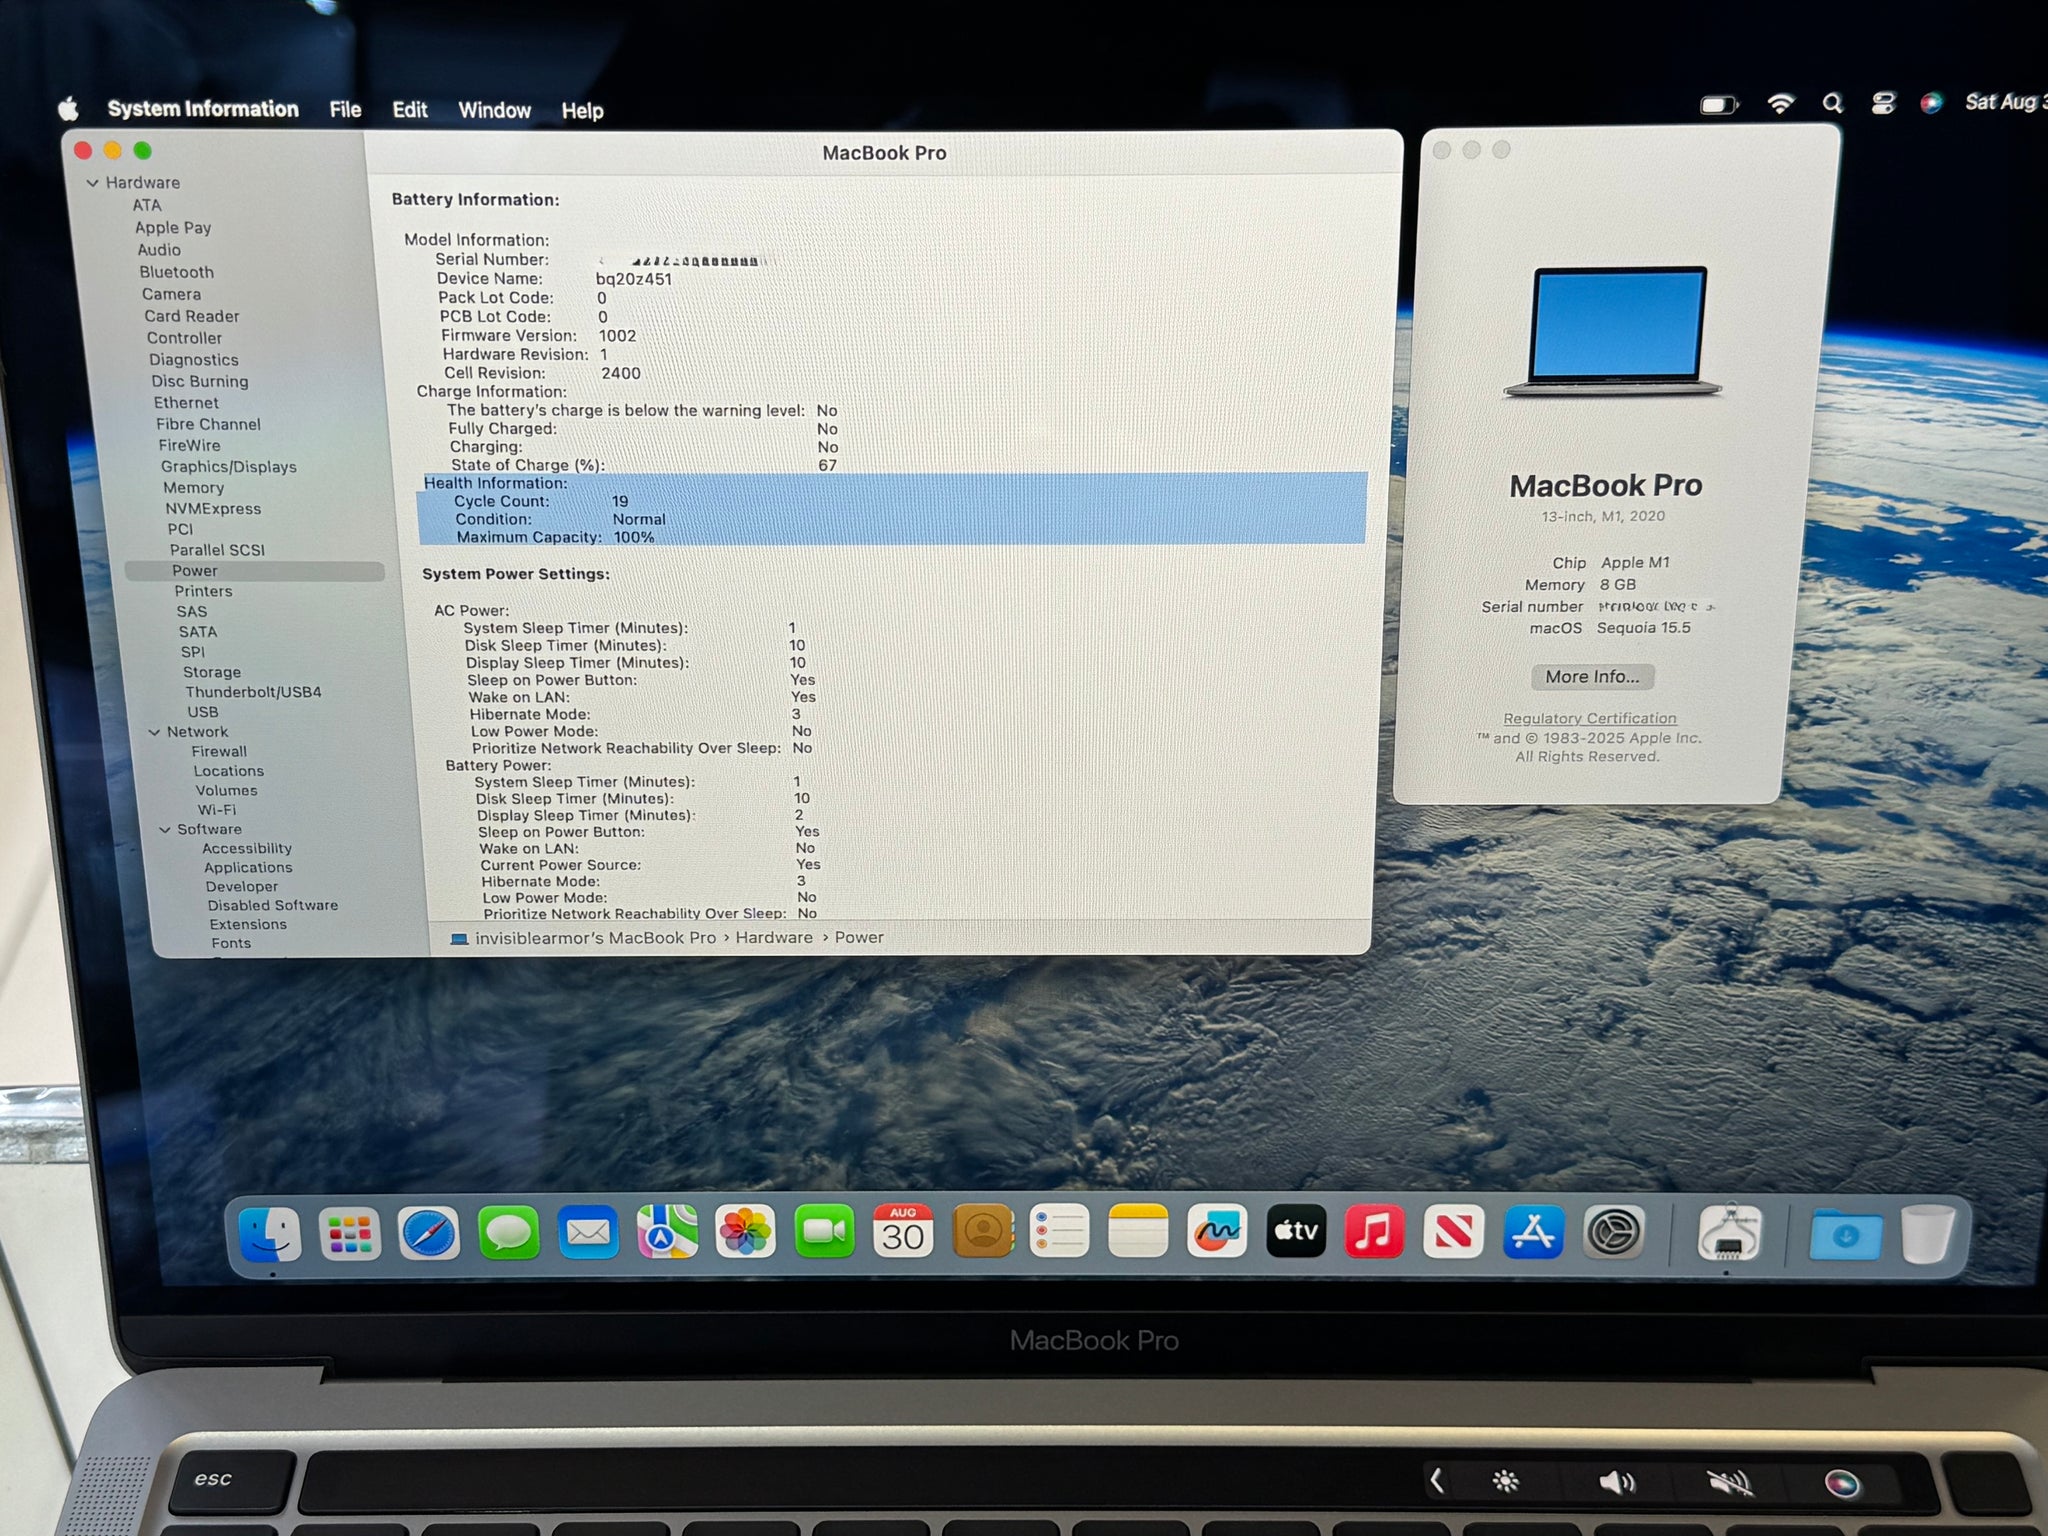Mute sound on Touch Bar
2048x1536 pixels.
(1728, 1483)
